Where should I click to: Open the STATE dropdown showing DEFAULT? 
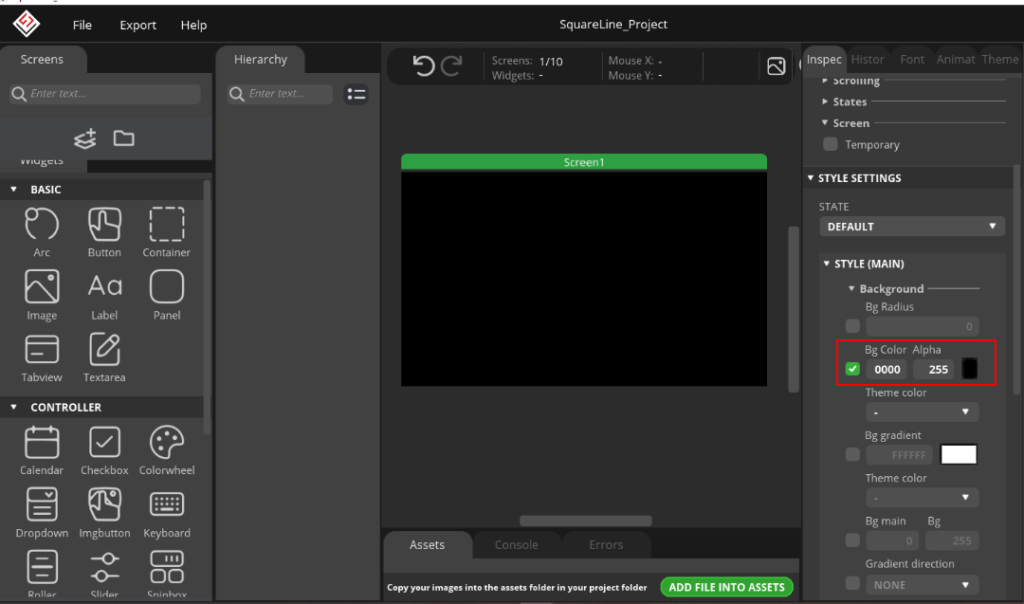(911, 226)
